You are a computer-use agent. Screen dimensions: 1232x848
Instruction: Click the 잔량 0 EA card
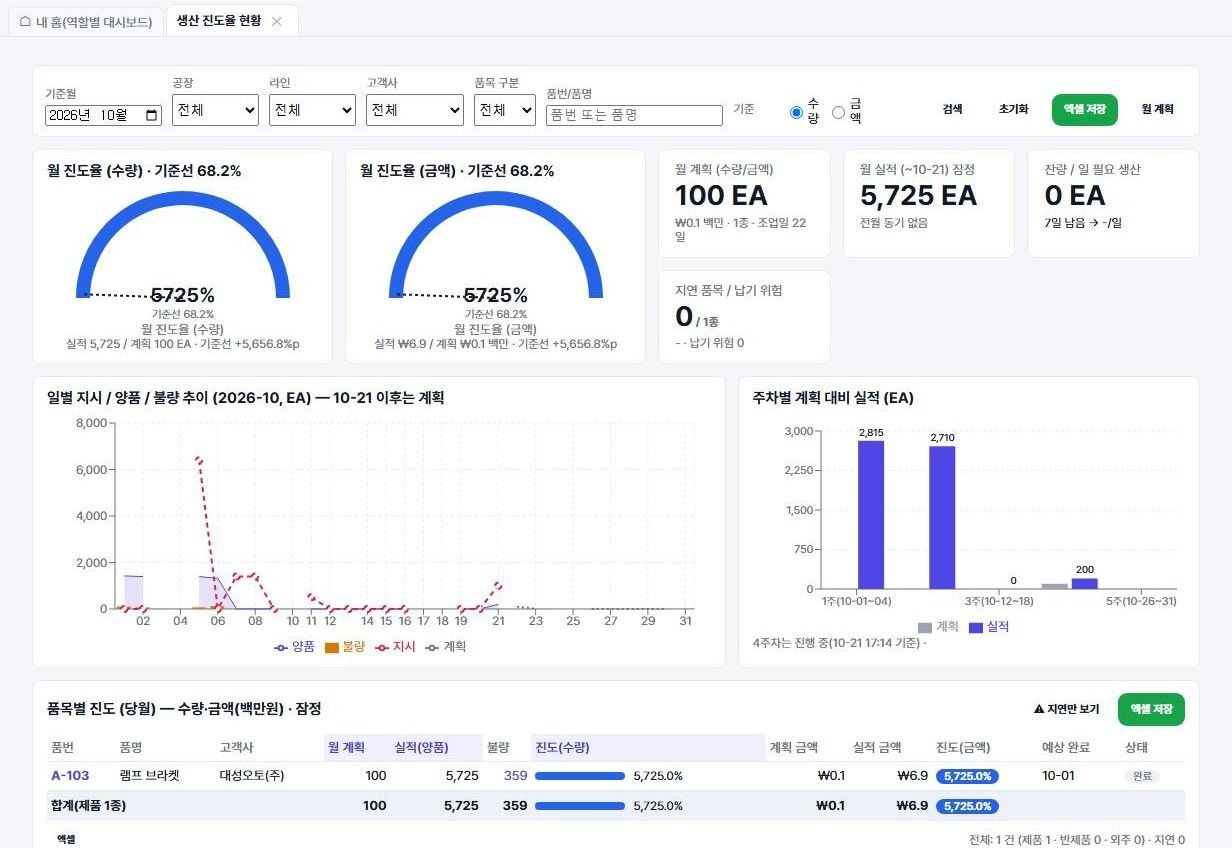click(x=1113, y=204)
